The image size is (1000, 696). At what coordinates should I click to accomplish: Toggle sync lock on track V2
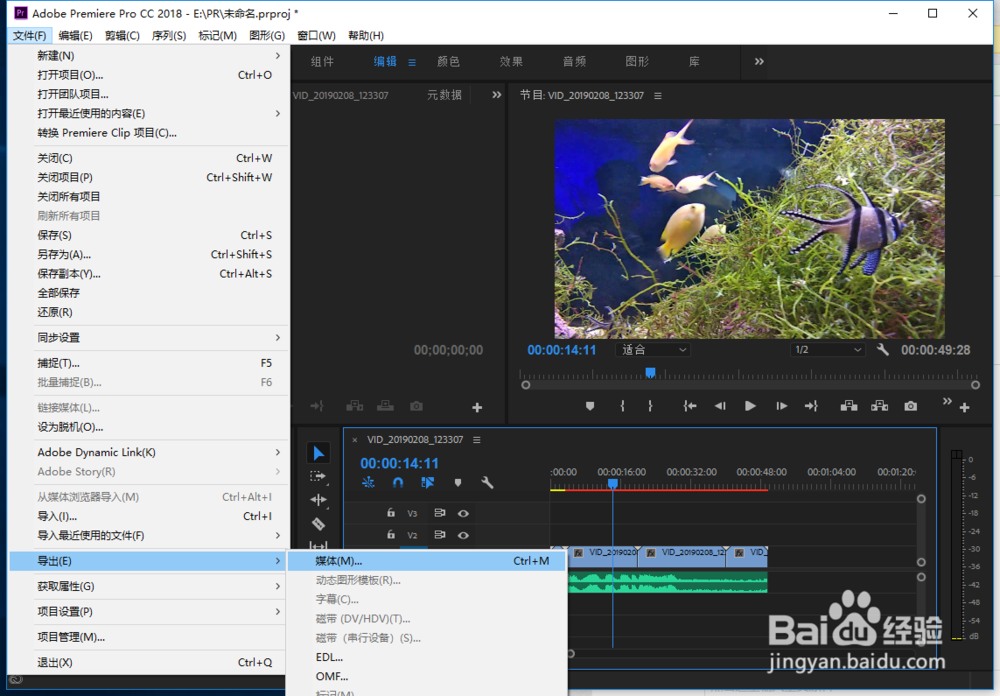(439, 535)
